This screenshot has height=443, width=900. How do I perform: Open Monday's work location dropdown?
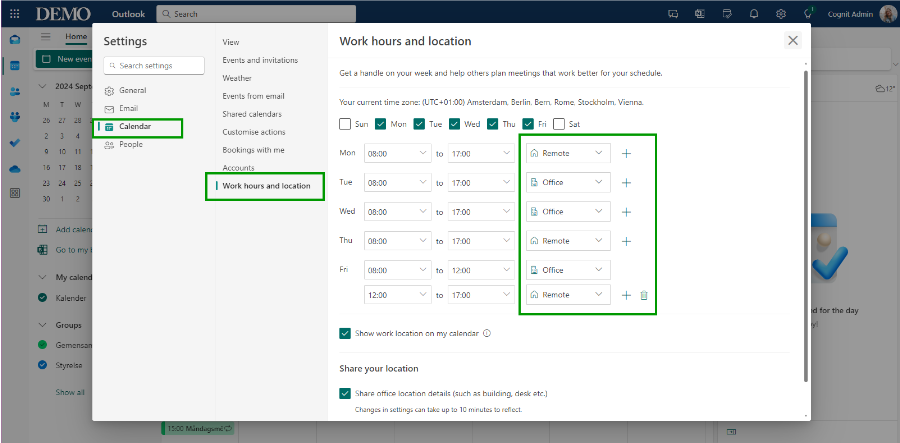[568, 154]
